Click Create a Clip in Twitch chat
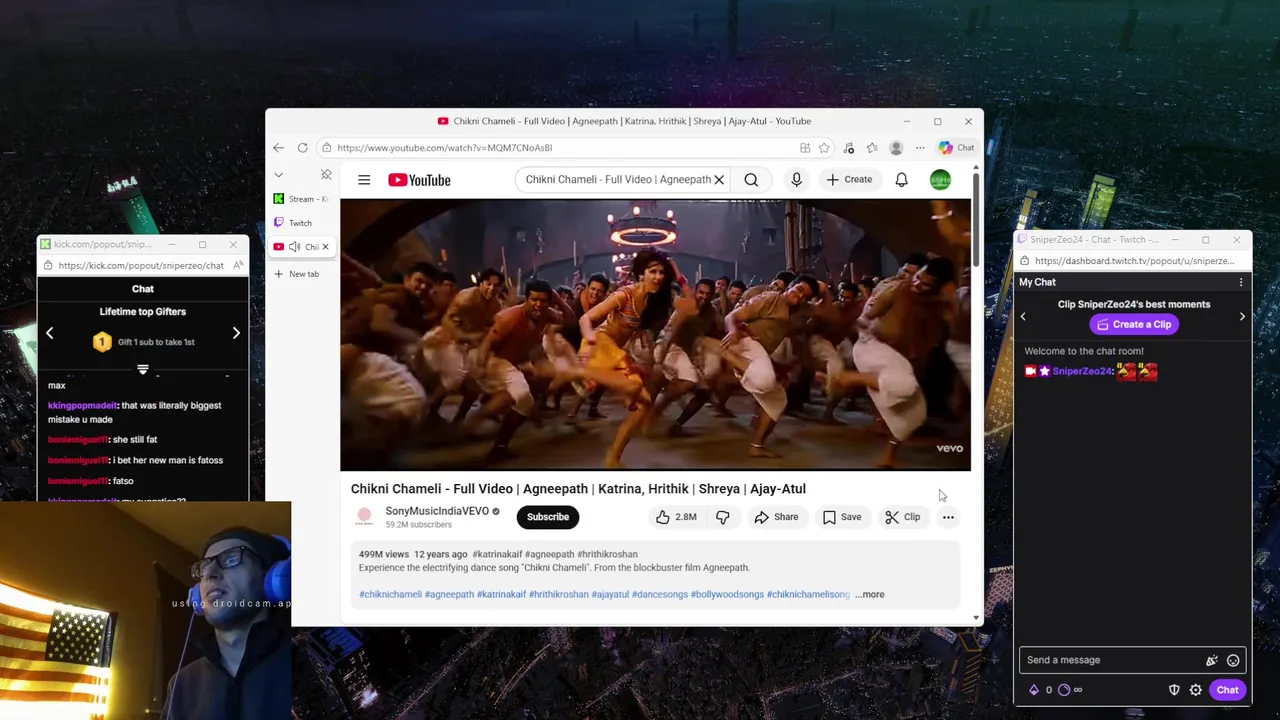This screenshot has height=720, width=1280. 1134,324
